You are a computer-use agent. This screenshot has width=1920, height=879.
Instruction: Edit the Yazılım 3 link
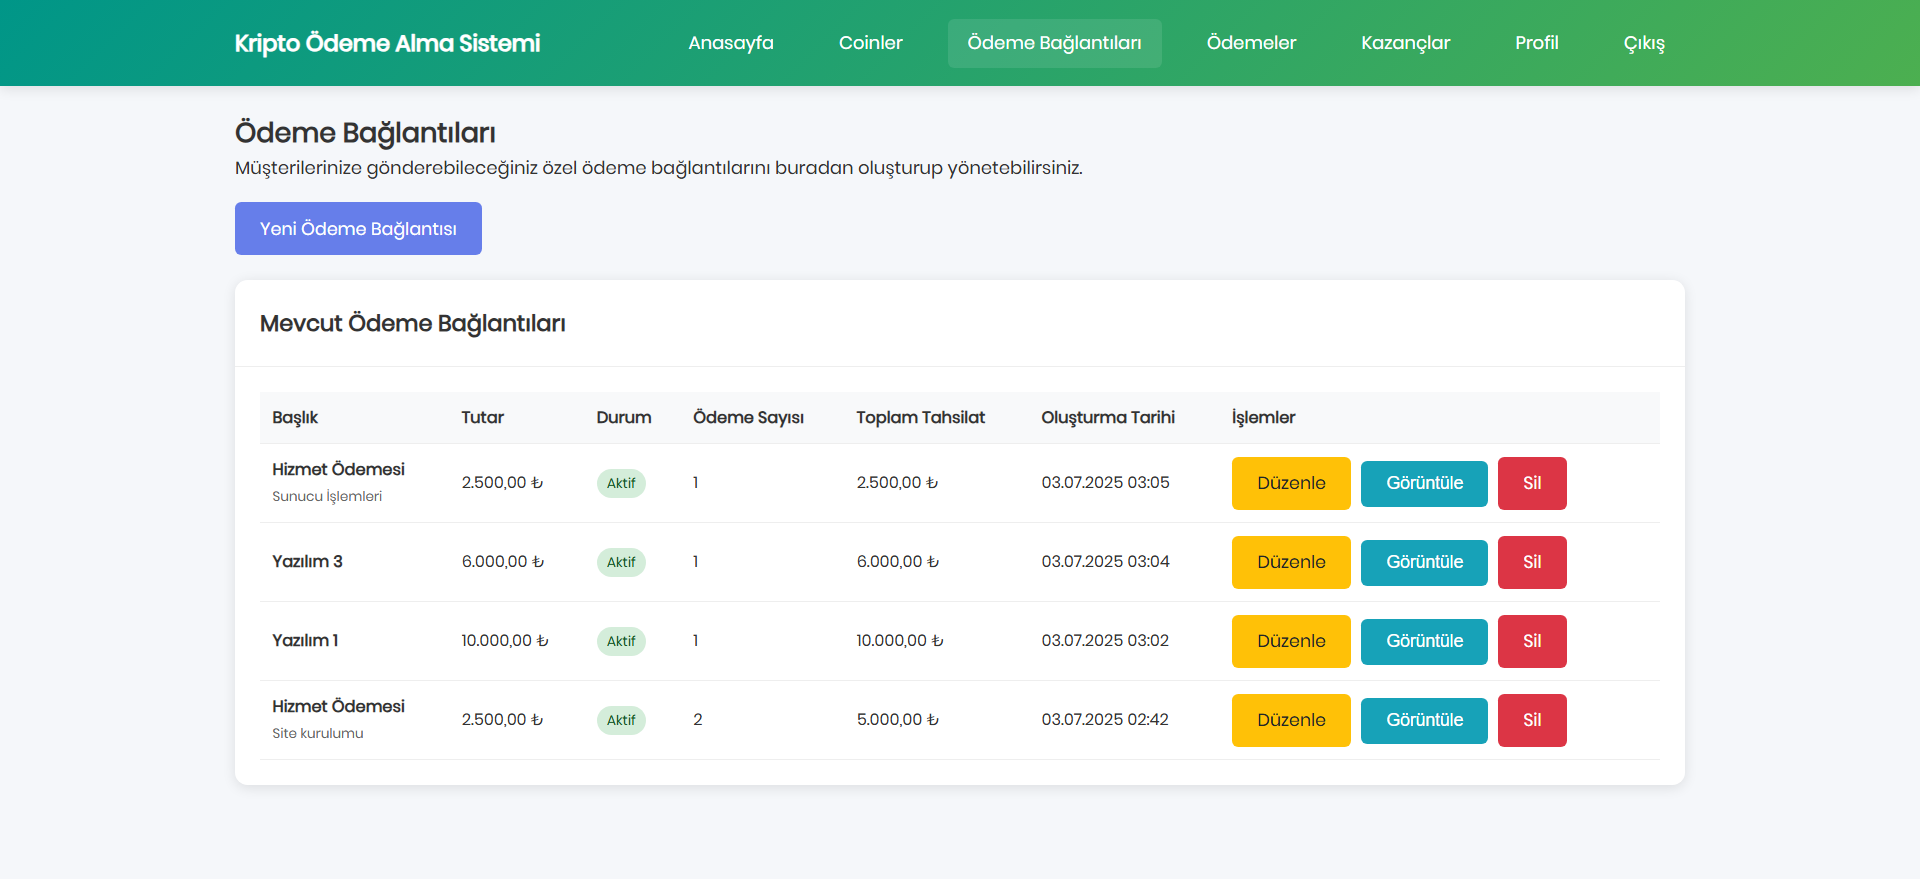pos(1291,562)
